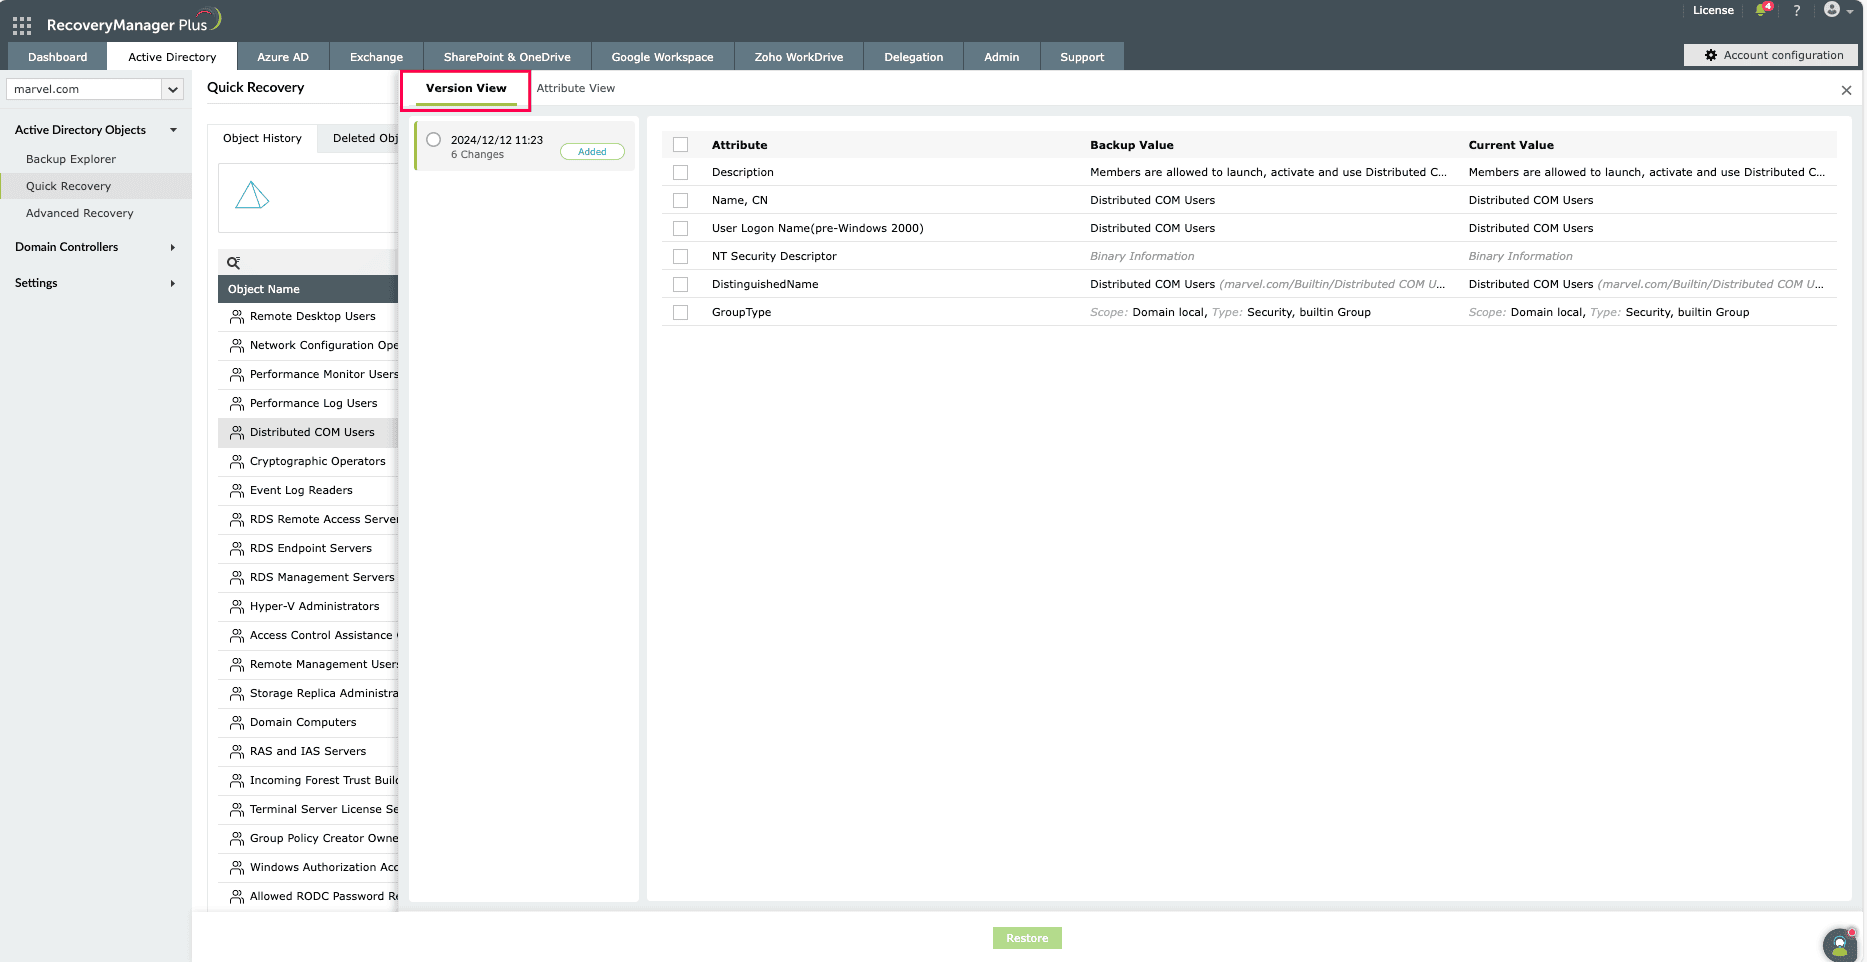Click the License link
Screen dimensions: 1867x962
click(x=1713, y=10)
